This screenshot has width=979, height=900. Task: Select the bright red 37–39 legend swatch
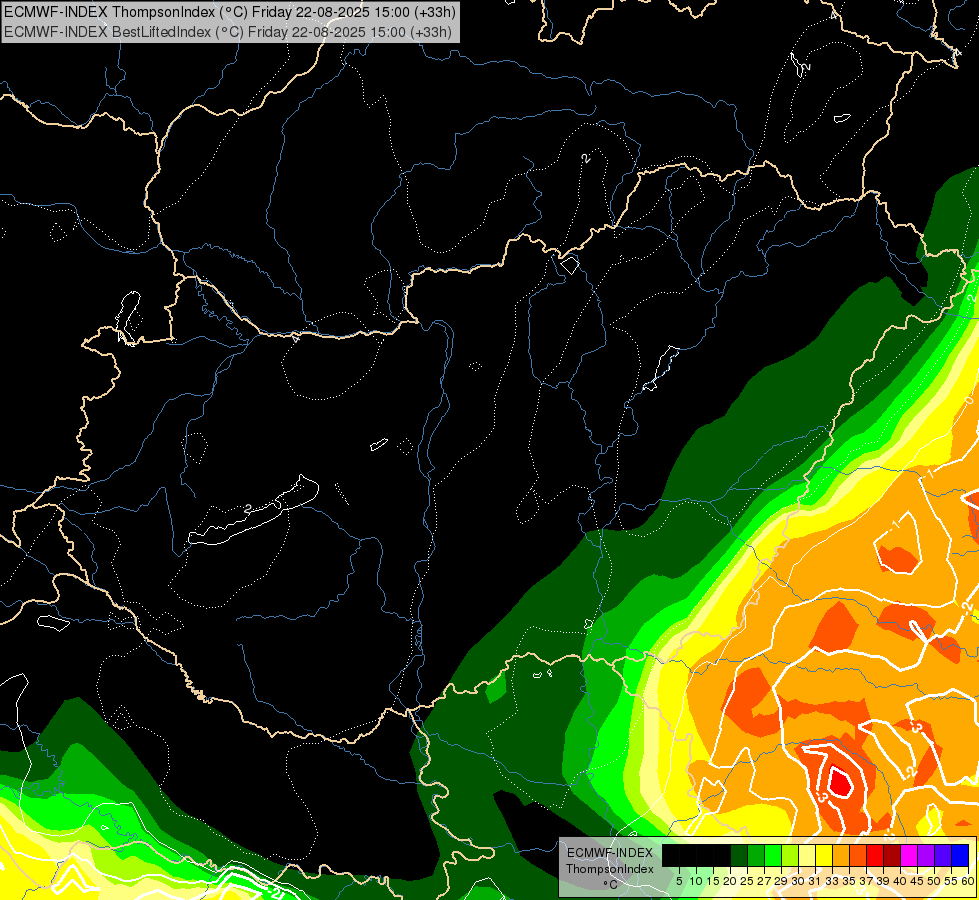pos(875,855)
